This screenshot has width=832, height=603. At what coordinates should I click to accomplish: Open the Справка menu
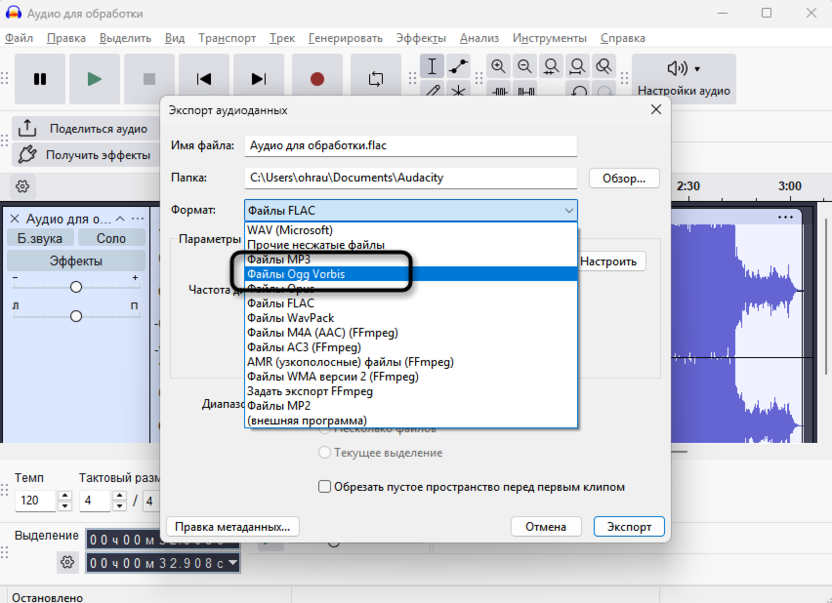tap(622, 38)
